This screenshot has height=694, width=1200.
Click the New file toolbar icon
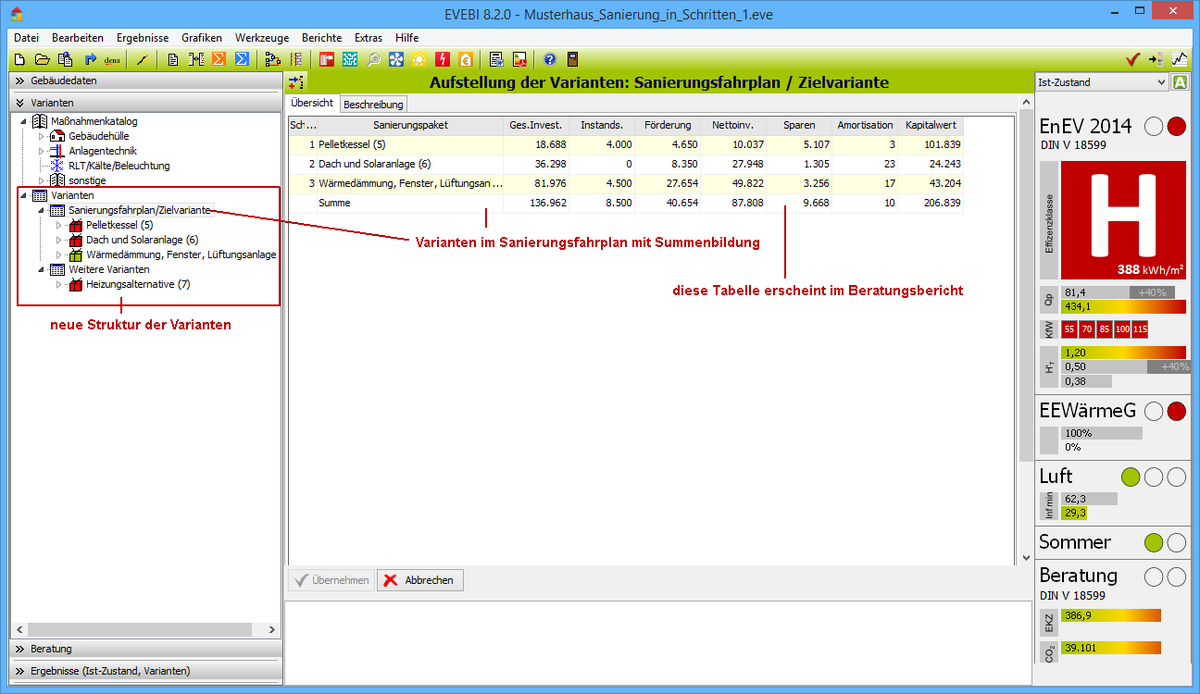tap(18, 59)
